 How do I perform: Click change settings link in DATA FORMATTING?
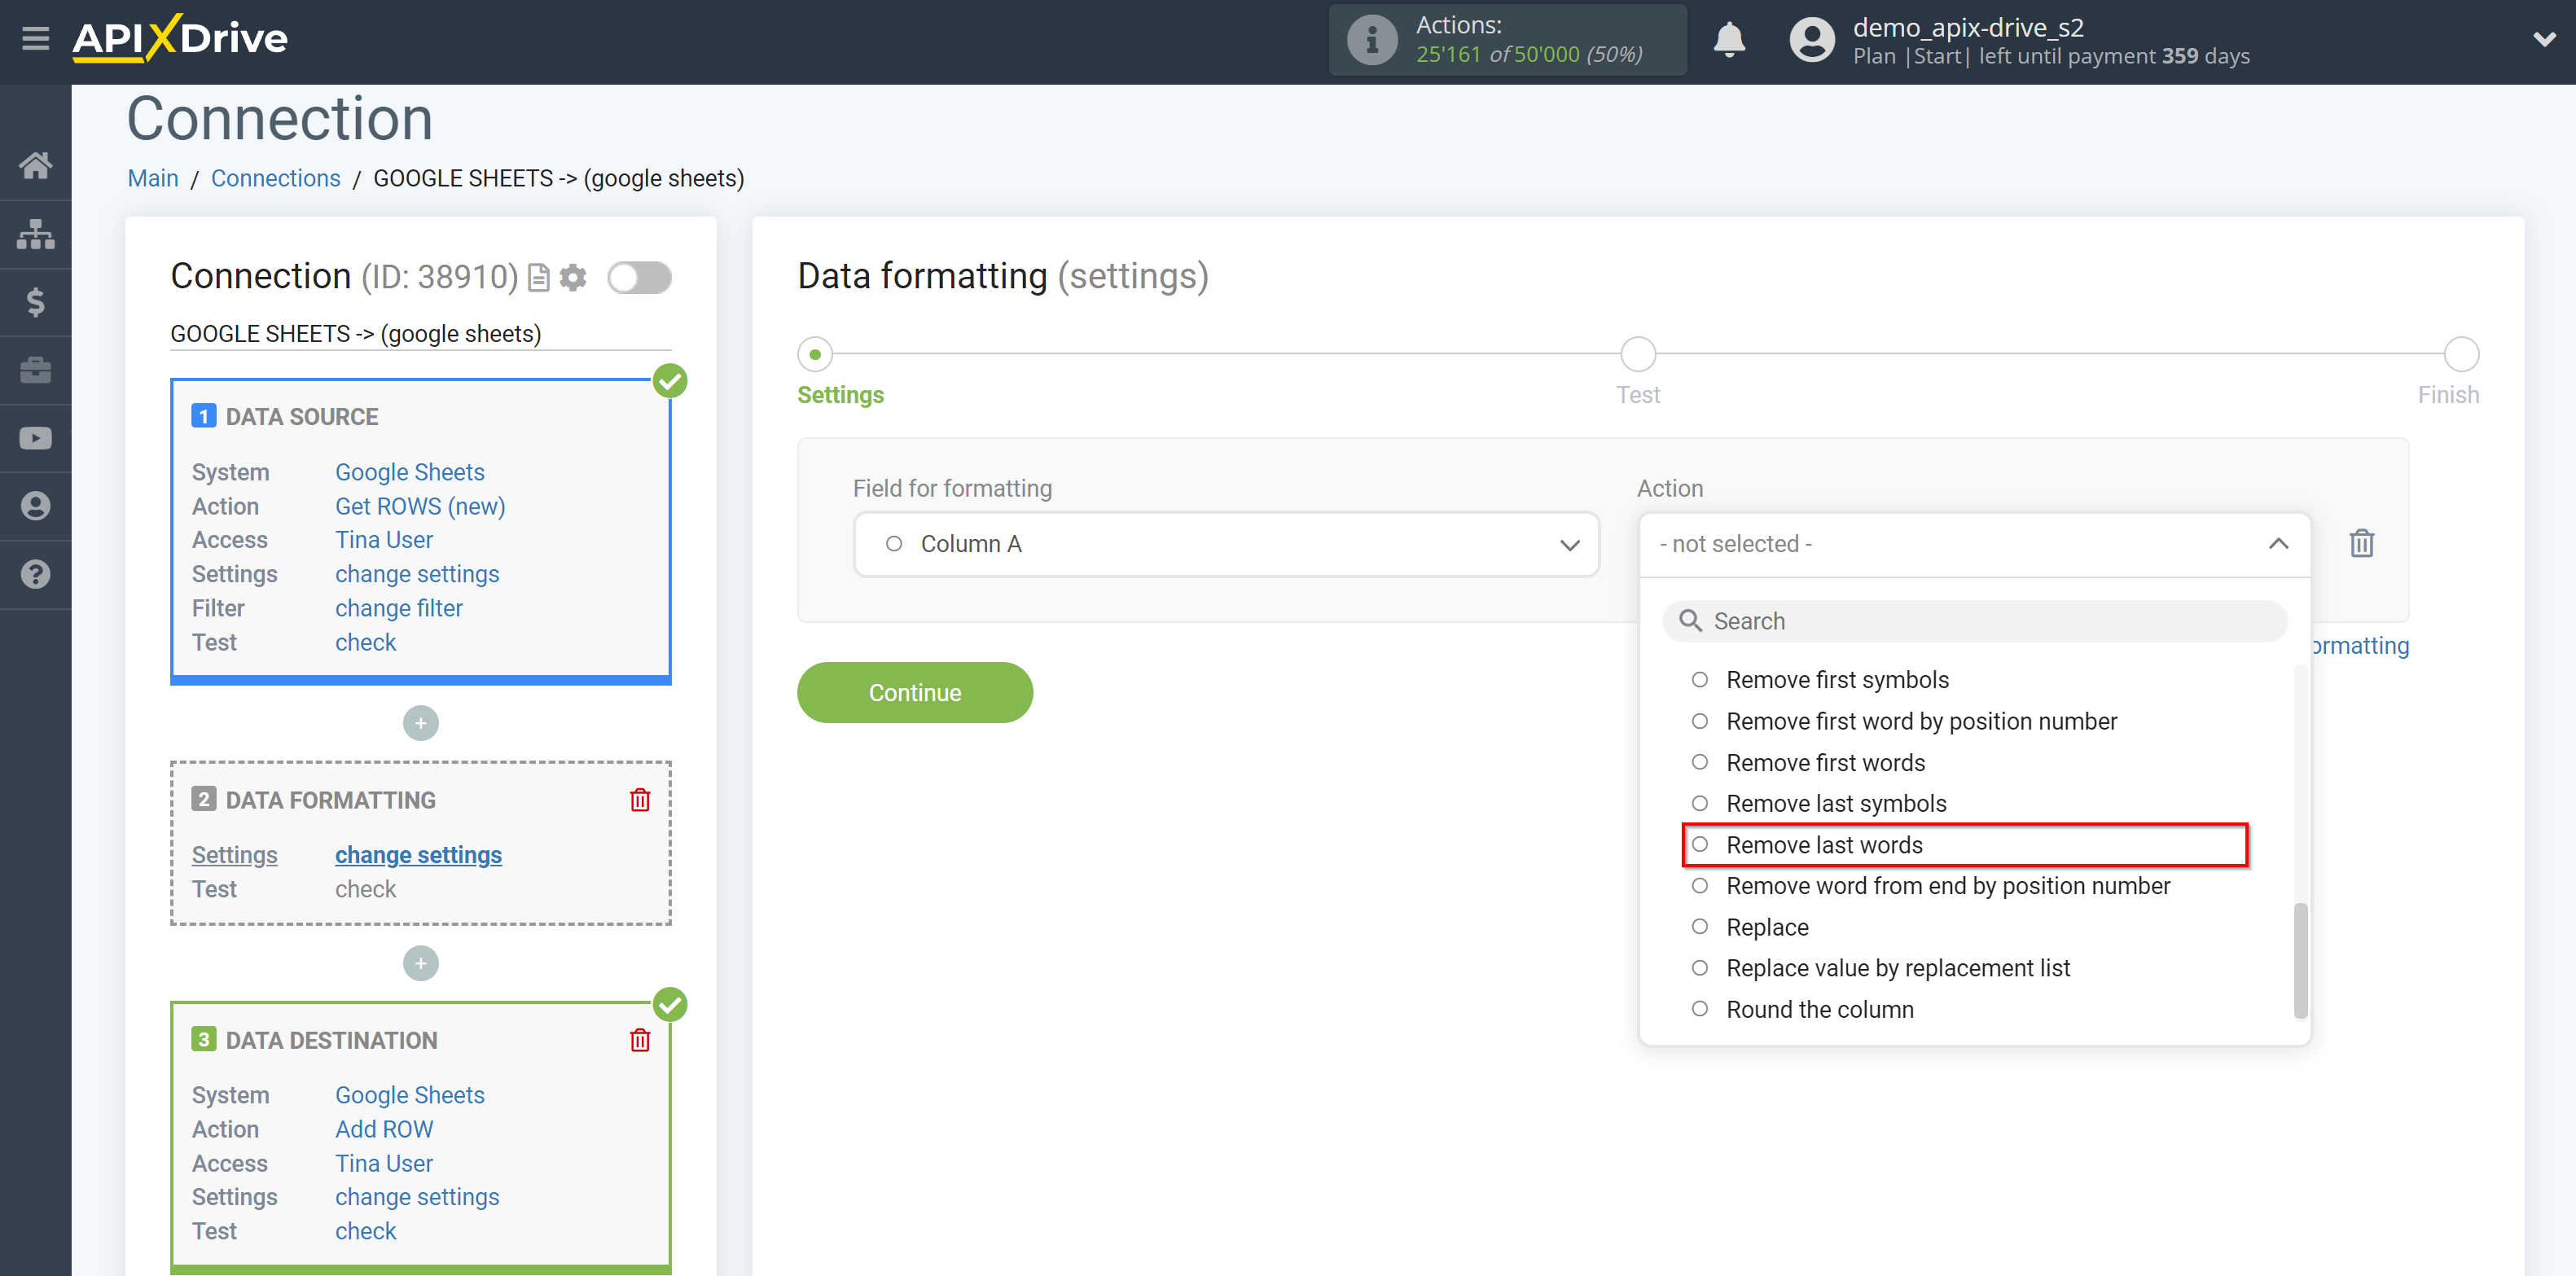point(419,854)
